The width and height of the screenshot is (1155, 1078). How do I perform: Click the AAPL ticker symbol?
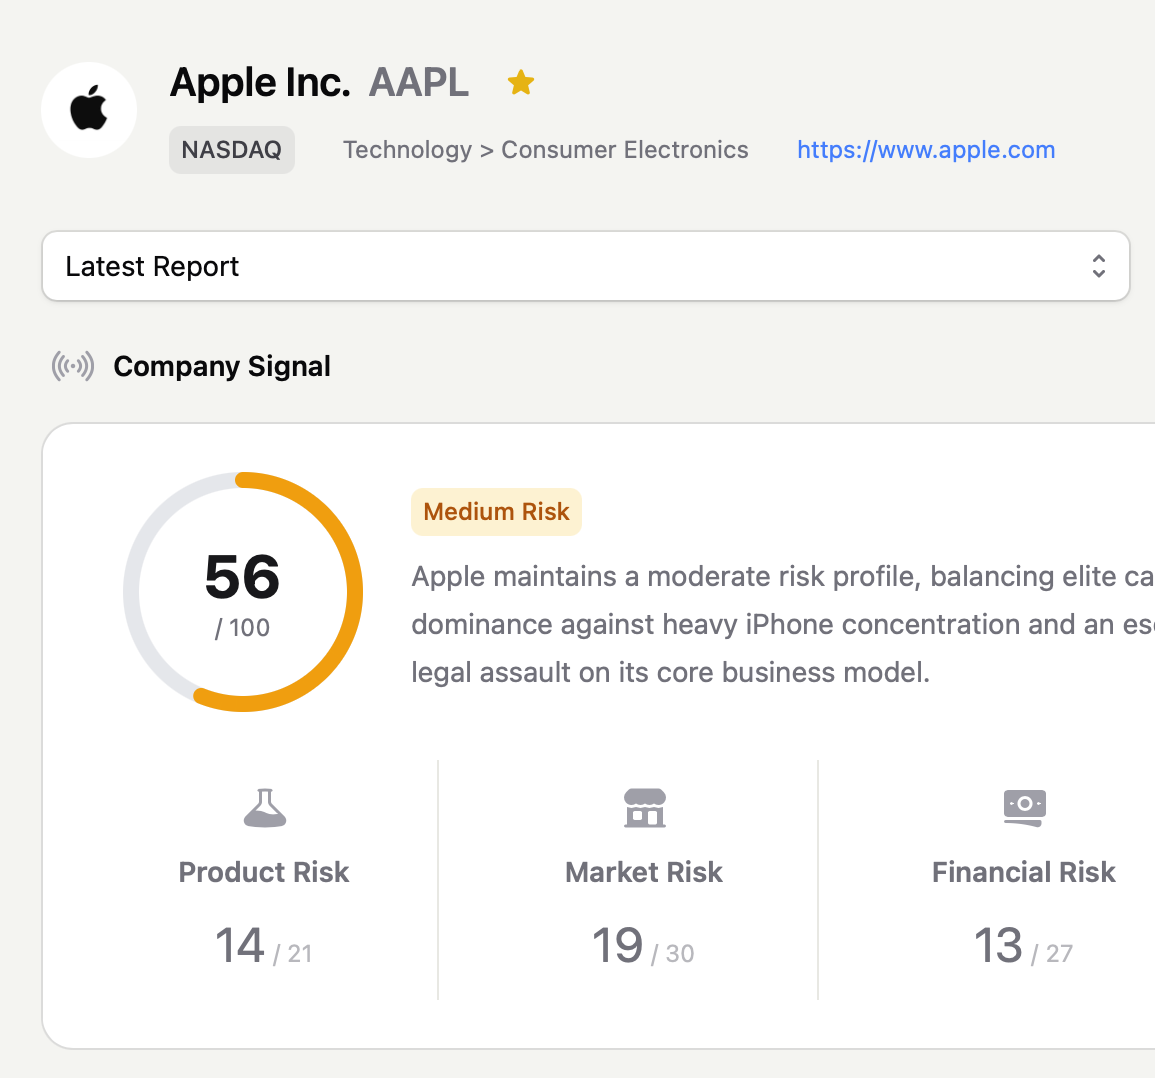click(x=418, y=82)
